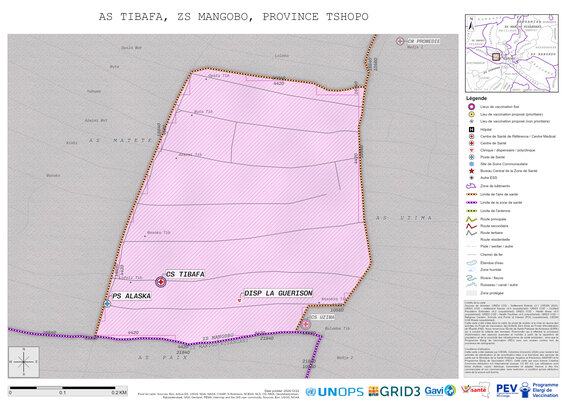Click the santé ministry logo
Image resolution: width=566 pixels, height=400 pixels.
(475, 390)
